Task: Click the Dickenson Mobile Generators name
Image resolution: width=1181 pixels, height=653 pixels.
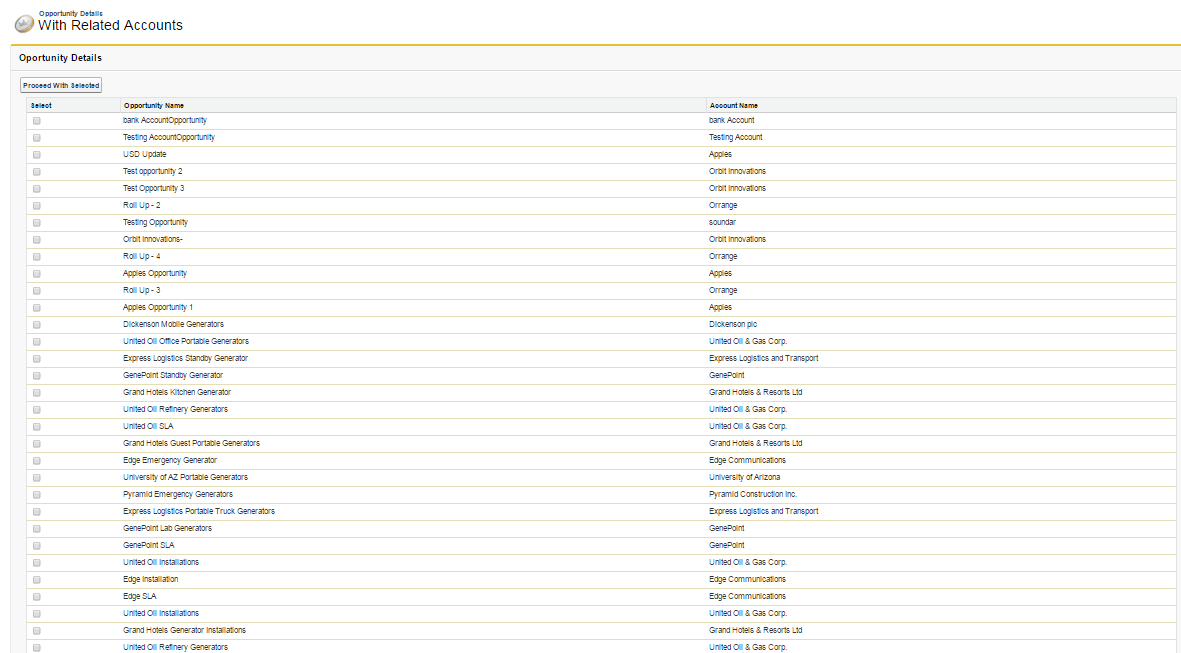Action: (173, 325)
